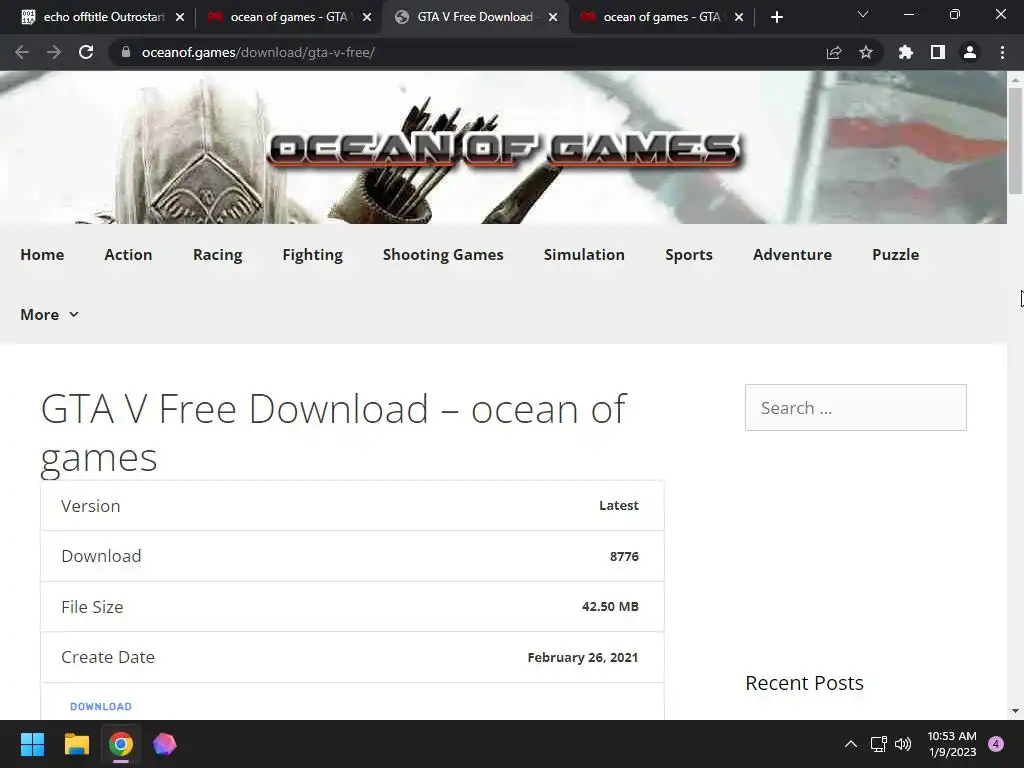
Task: Click the February 26, 2021 date
Action: [x=583, y=658]
